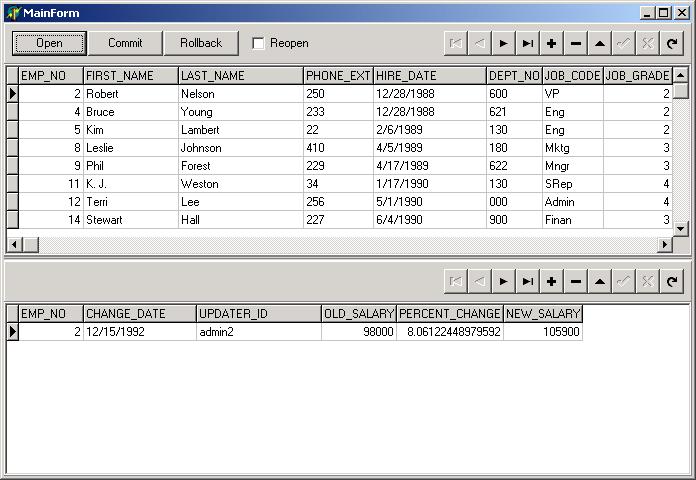This screenshot has height=480, width=696.
Task: Select the SRep job code cell
Action: pyautogui.click(x=573, y=184)
